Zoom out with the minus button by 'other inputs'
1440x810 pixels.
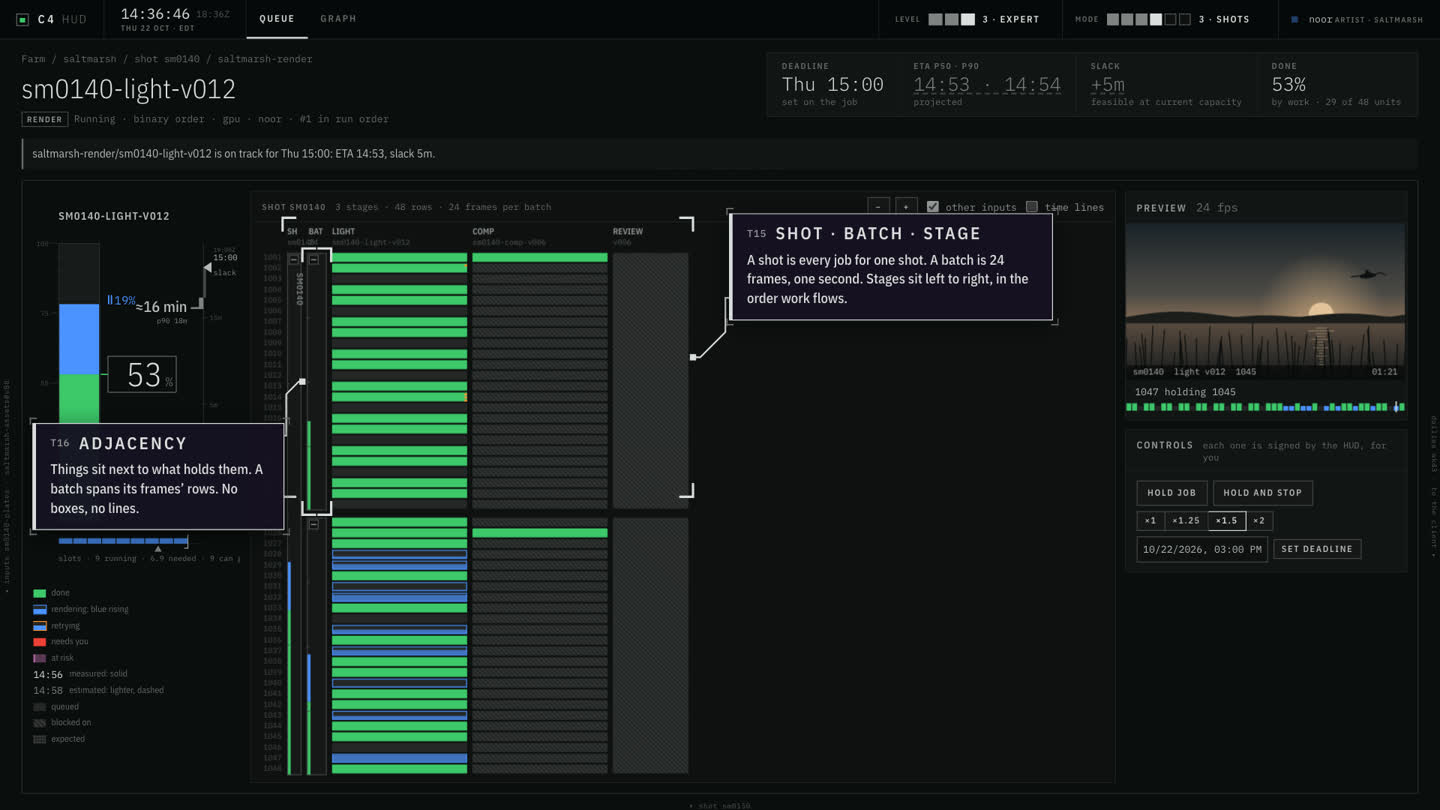(877, 207)
